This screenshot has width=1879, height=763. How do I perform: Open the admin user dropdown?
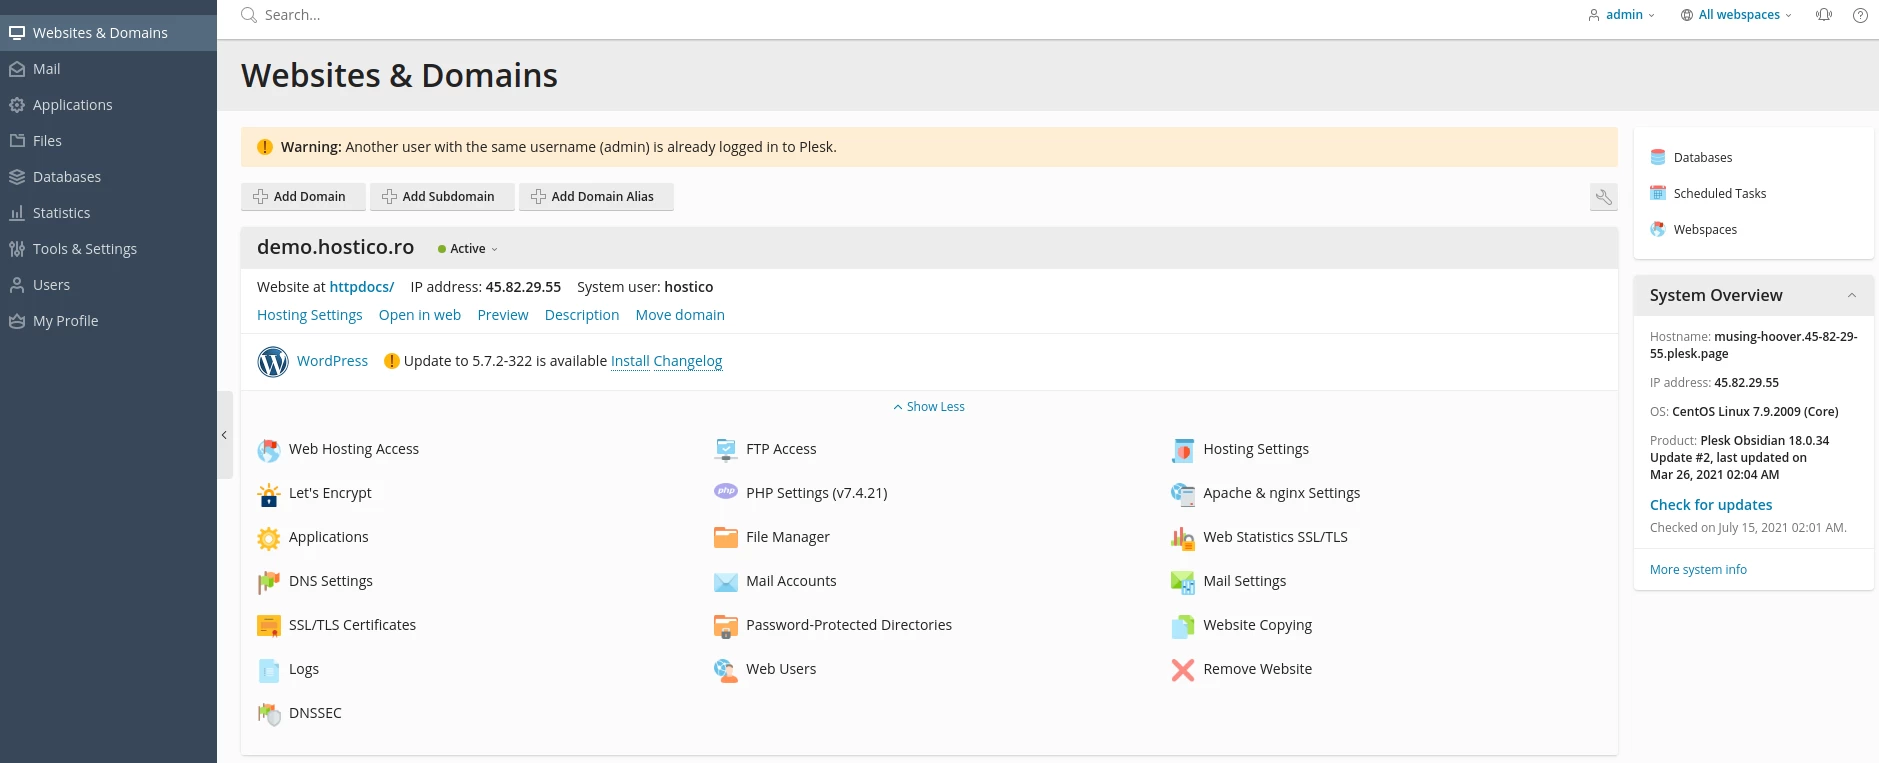pyautogui.click(x=1622, y=15)
